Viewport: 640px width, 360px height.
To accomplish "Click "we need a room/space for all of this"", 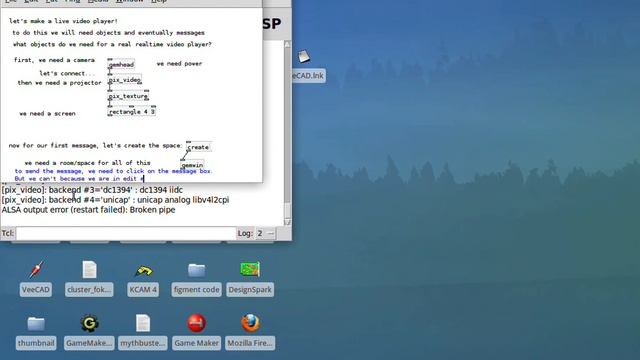I will point(87,163).
